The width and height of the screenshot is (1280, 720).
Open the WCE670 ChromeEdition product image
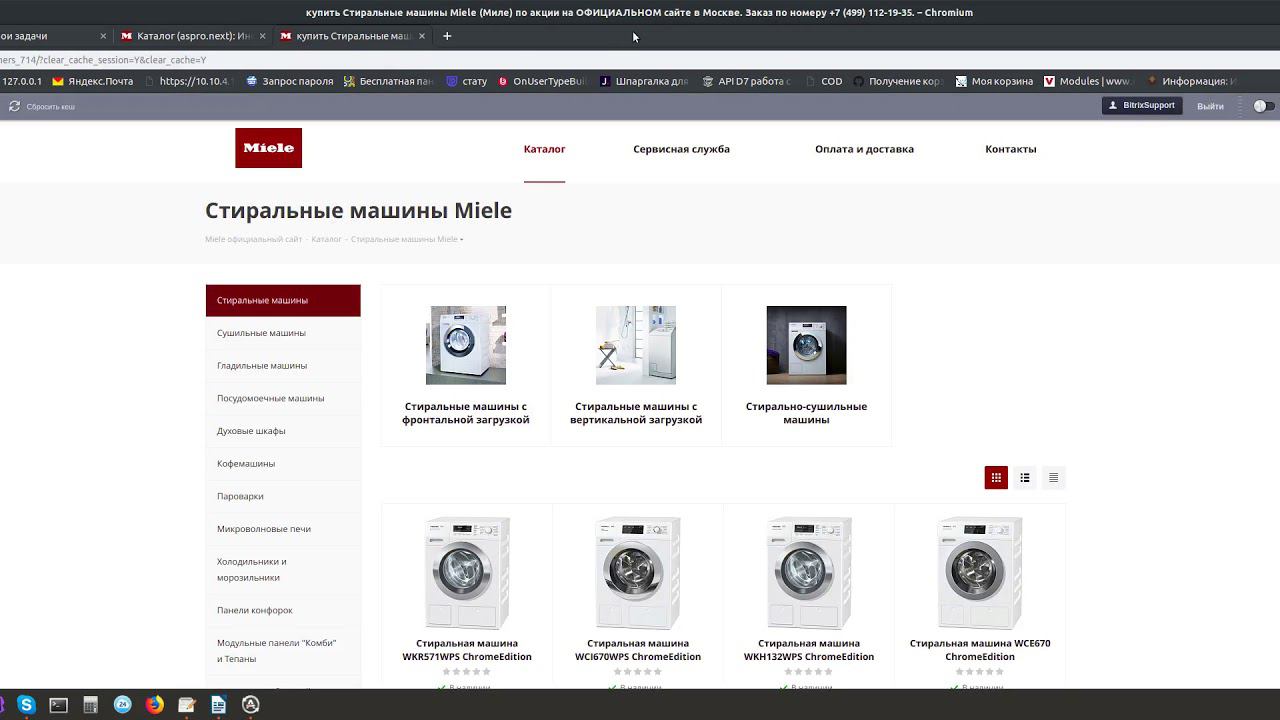[980, 573]
